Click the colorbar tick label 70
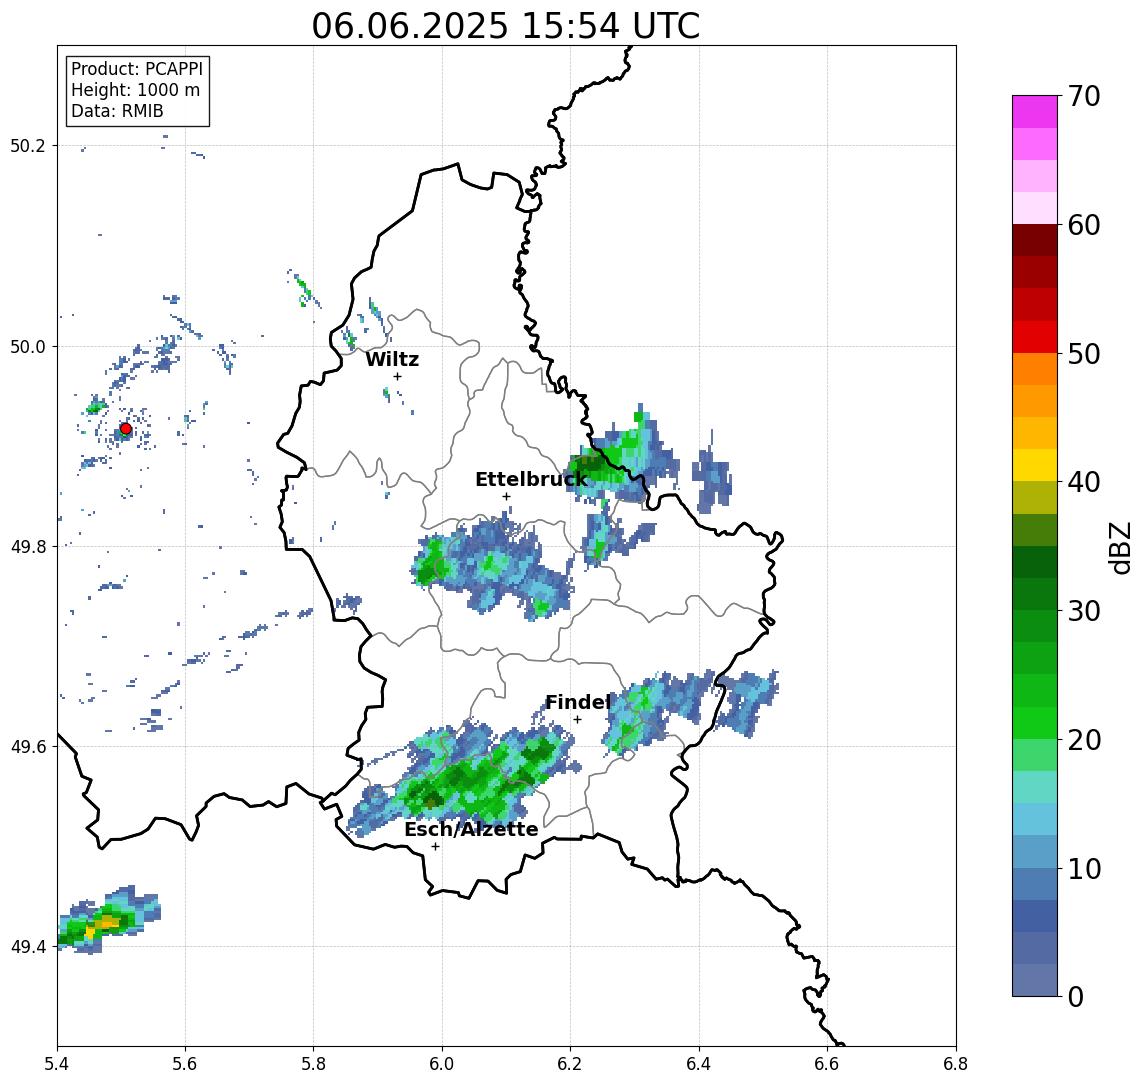 [1084, 96]
